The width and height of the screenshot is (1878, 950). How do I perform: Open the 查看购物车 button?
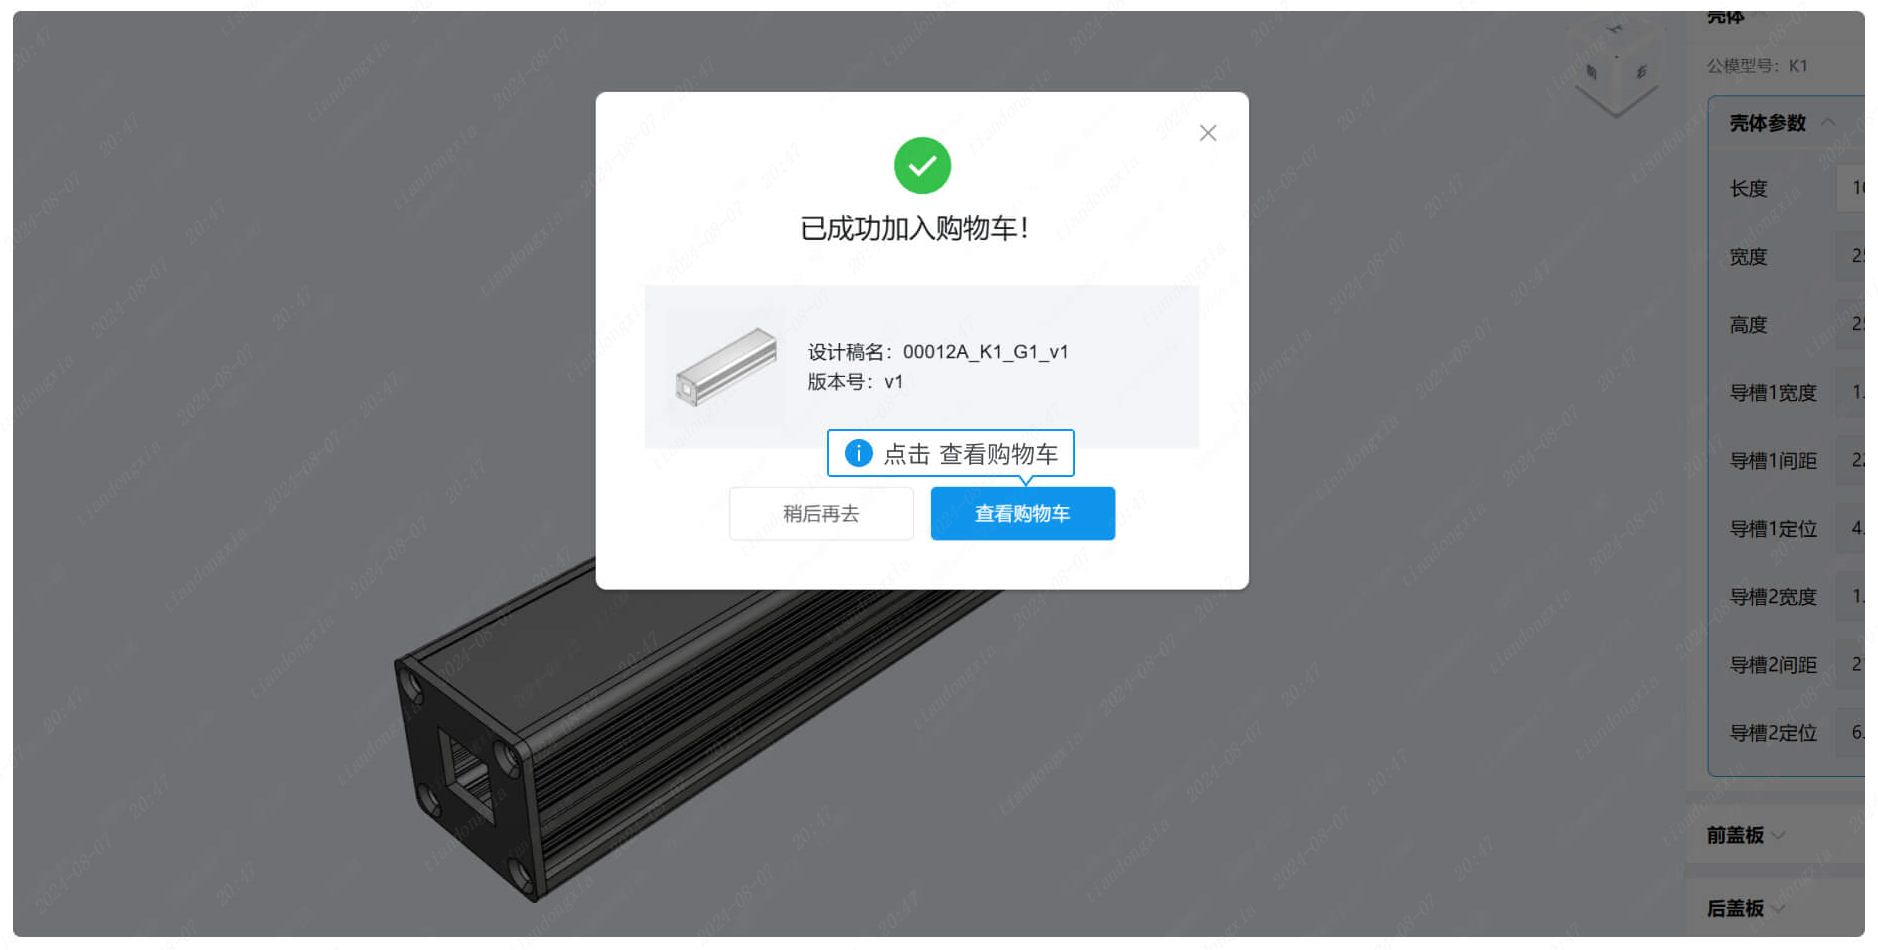coord(1022,513)
